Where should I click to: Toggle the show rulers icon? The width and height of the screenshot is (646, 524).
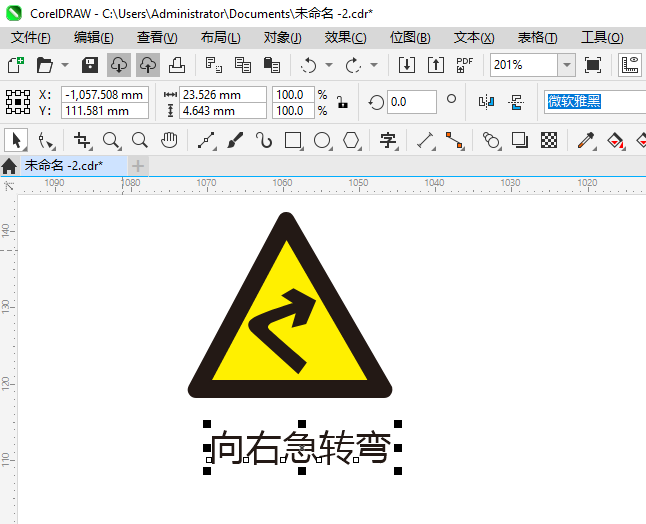click(x=630, y=65)
